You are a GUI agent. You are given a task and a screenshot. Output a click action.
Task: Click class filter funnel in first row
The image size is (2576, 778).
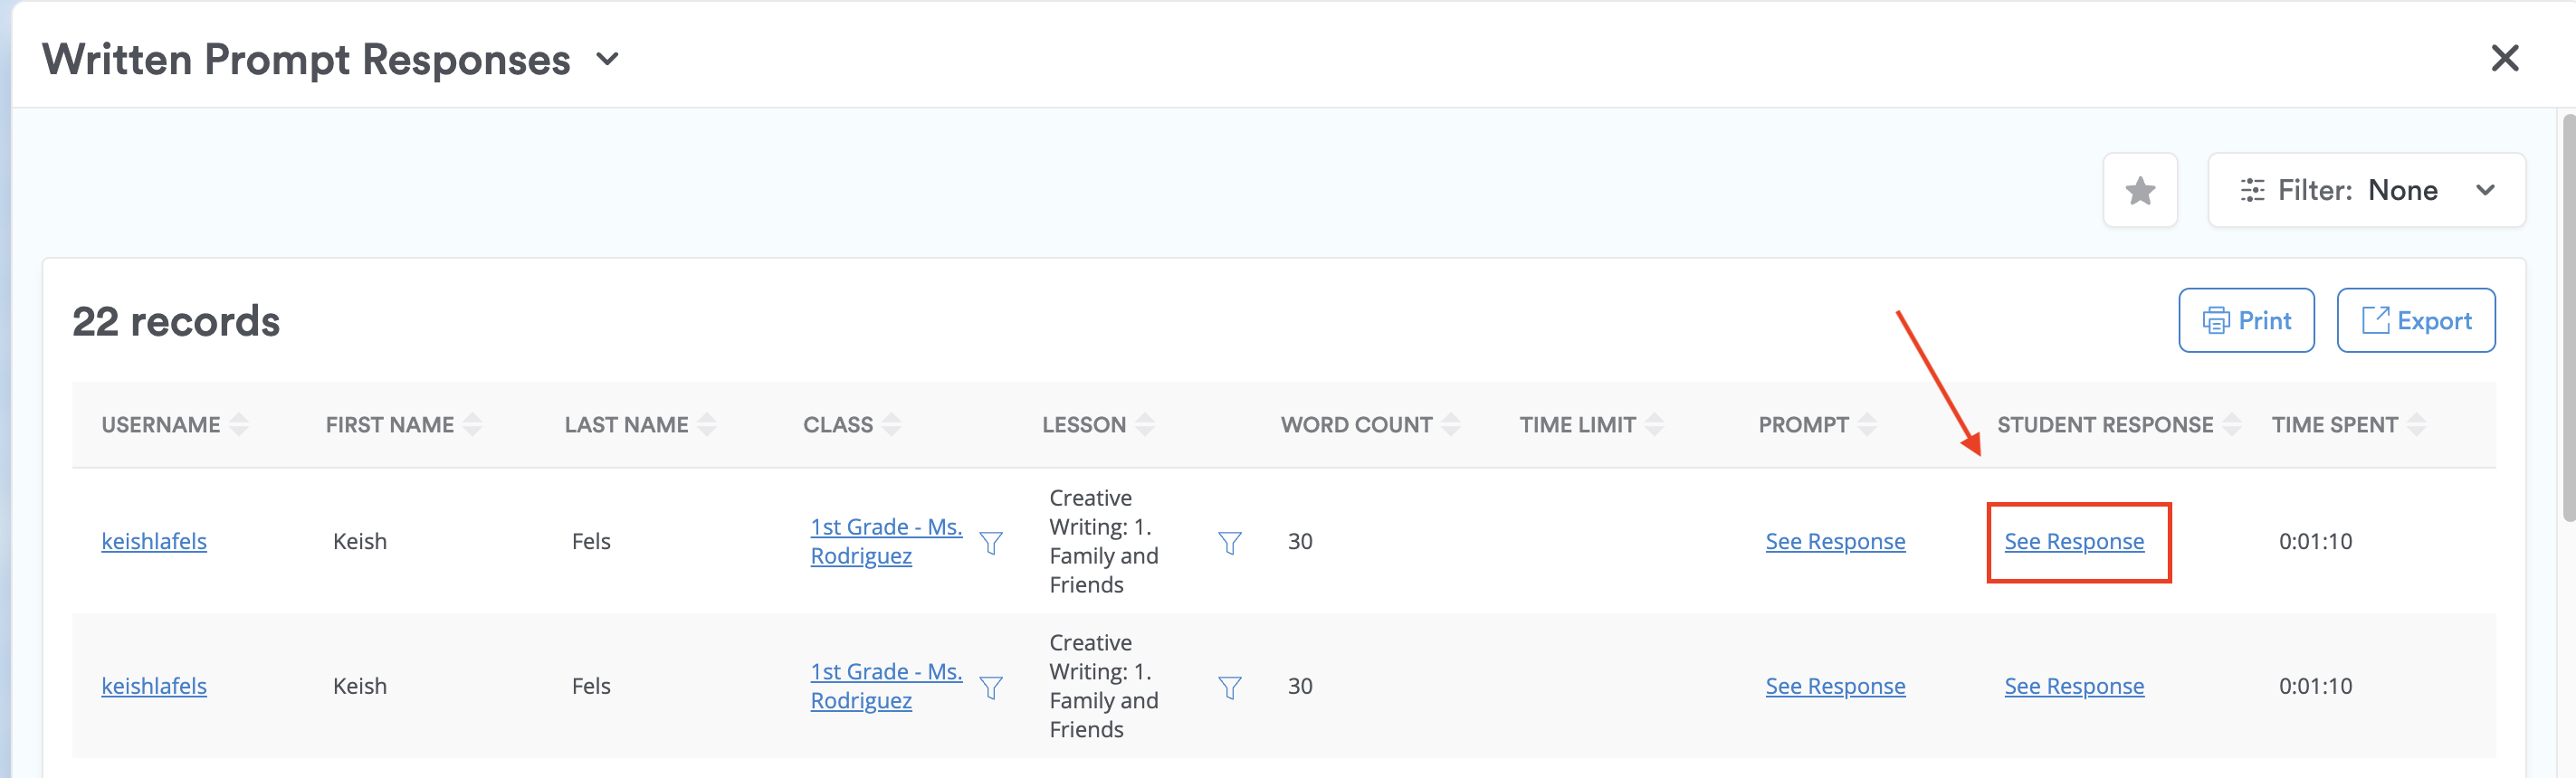(990, 542)
